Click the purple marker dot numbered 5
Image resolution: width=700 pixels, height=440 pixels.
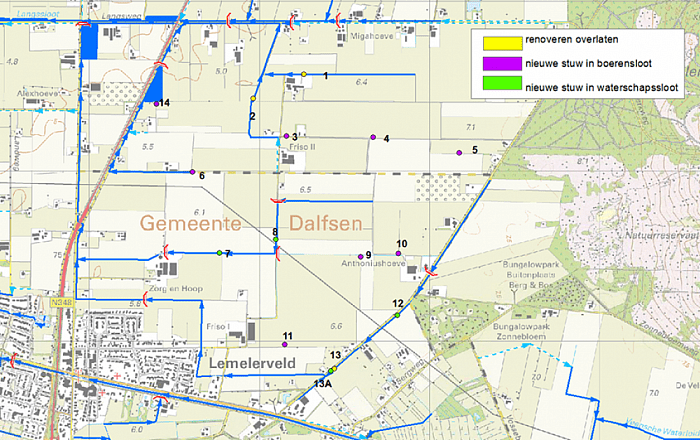click(459, 153)
